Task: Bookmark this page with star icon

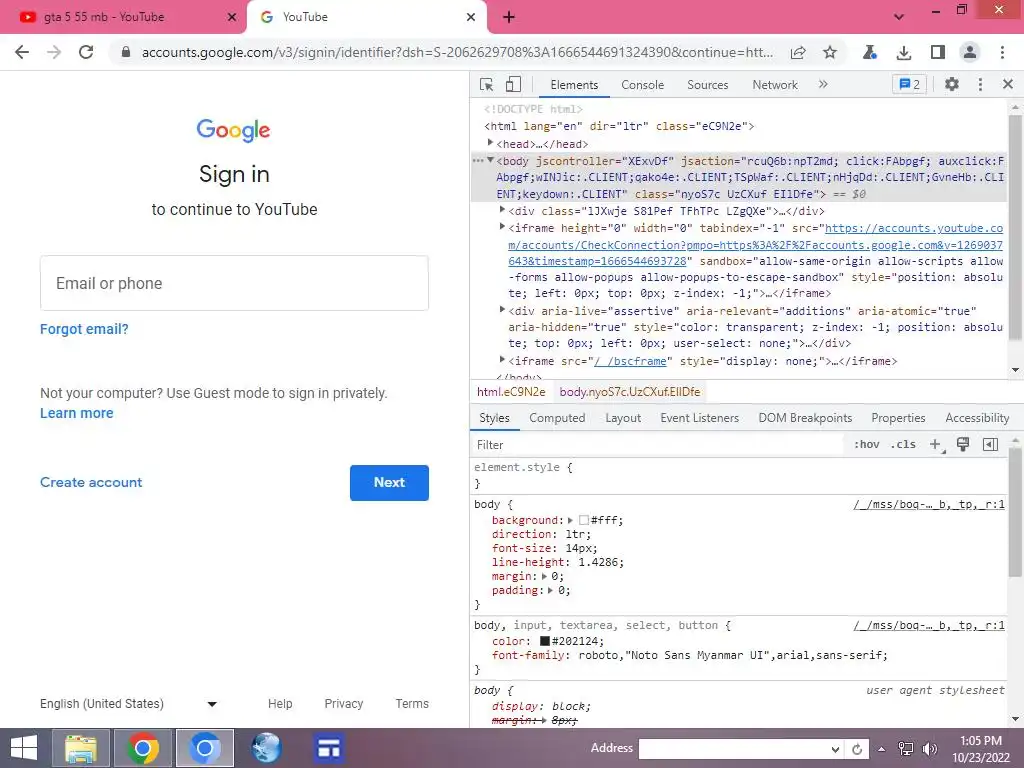Action: tap(829, 52)
